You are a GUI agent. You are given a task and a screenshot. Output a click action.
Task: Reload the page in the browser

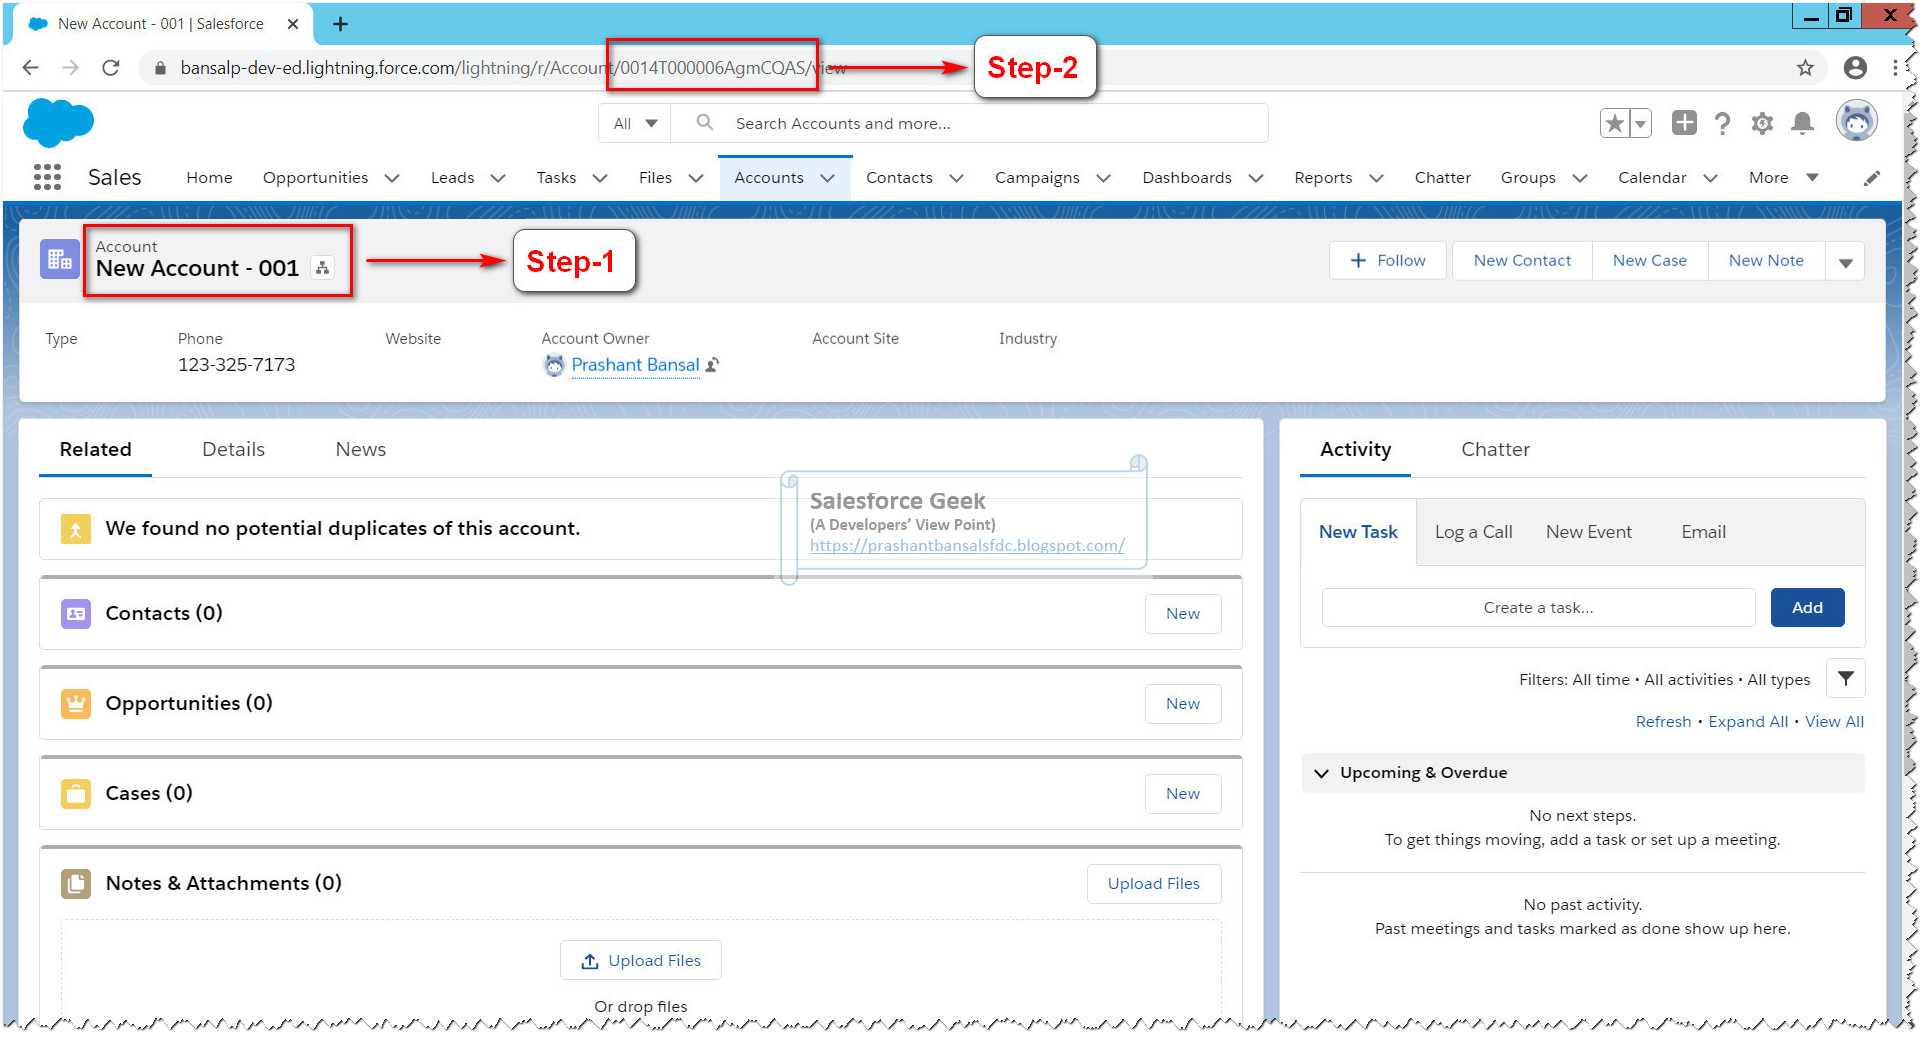click(111, 67)
